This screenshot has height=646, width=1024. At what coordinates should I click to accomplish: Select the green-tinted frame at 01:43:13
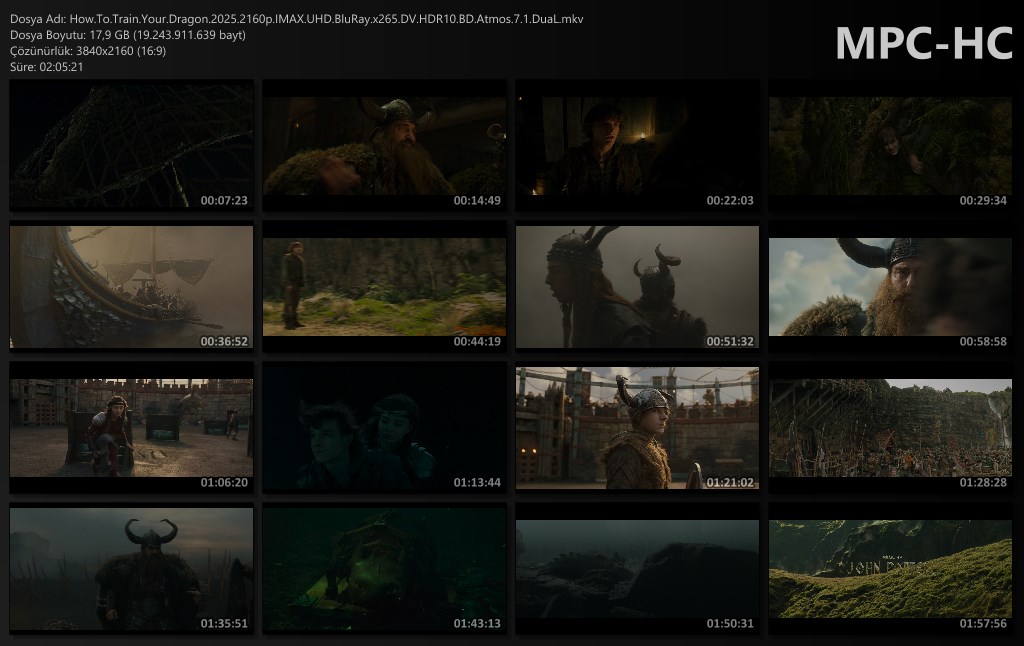[x=384, y=568]
